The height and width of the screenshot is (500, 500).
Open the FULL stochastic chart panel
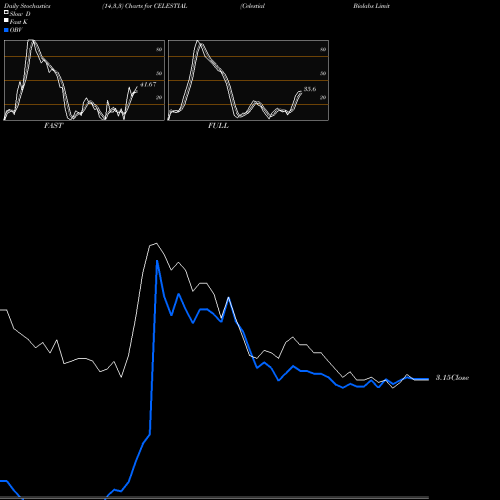click(x=248, y=80)
